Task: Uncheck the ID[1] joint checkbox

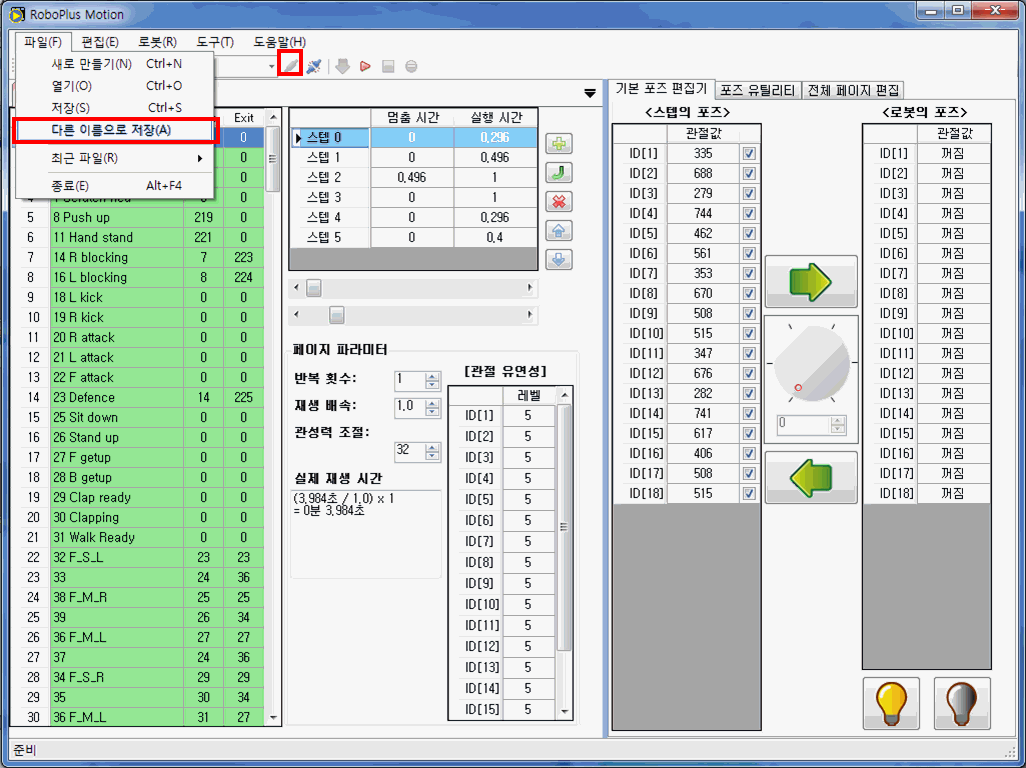Action: pos(749,154)
